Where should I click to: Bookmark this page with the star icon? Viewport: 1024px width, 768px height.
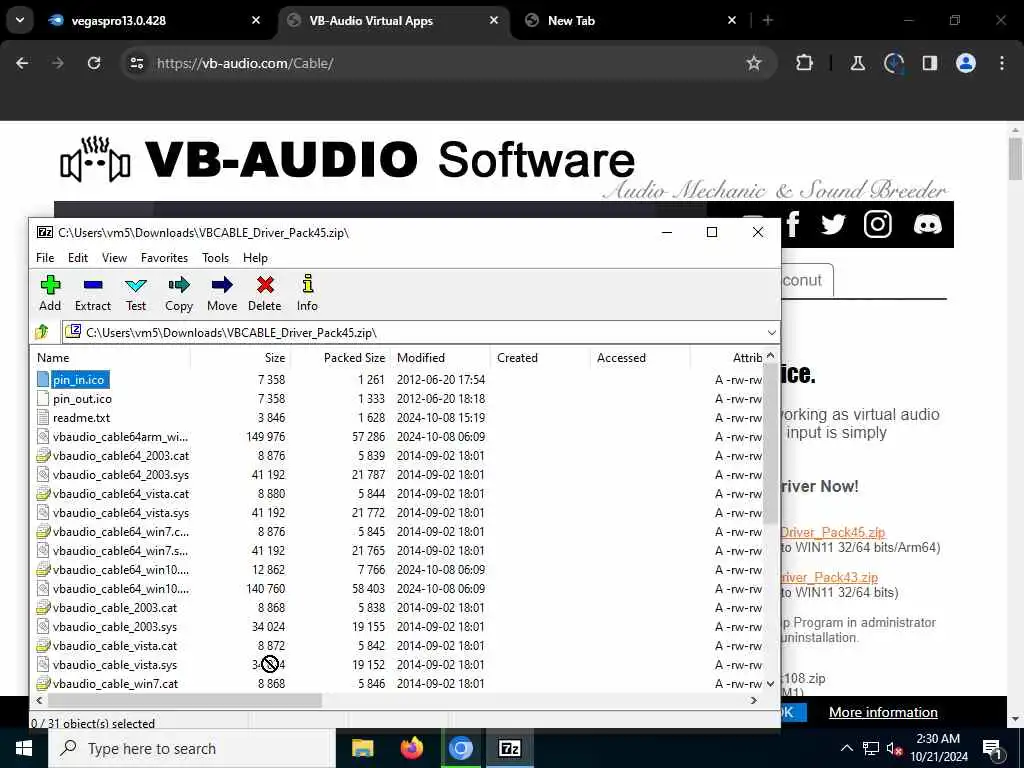coord(754,63)
